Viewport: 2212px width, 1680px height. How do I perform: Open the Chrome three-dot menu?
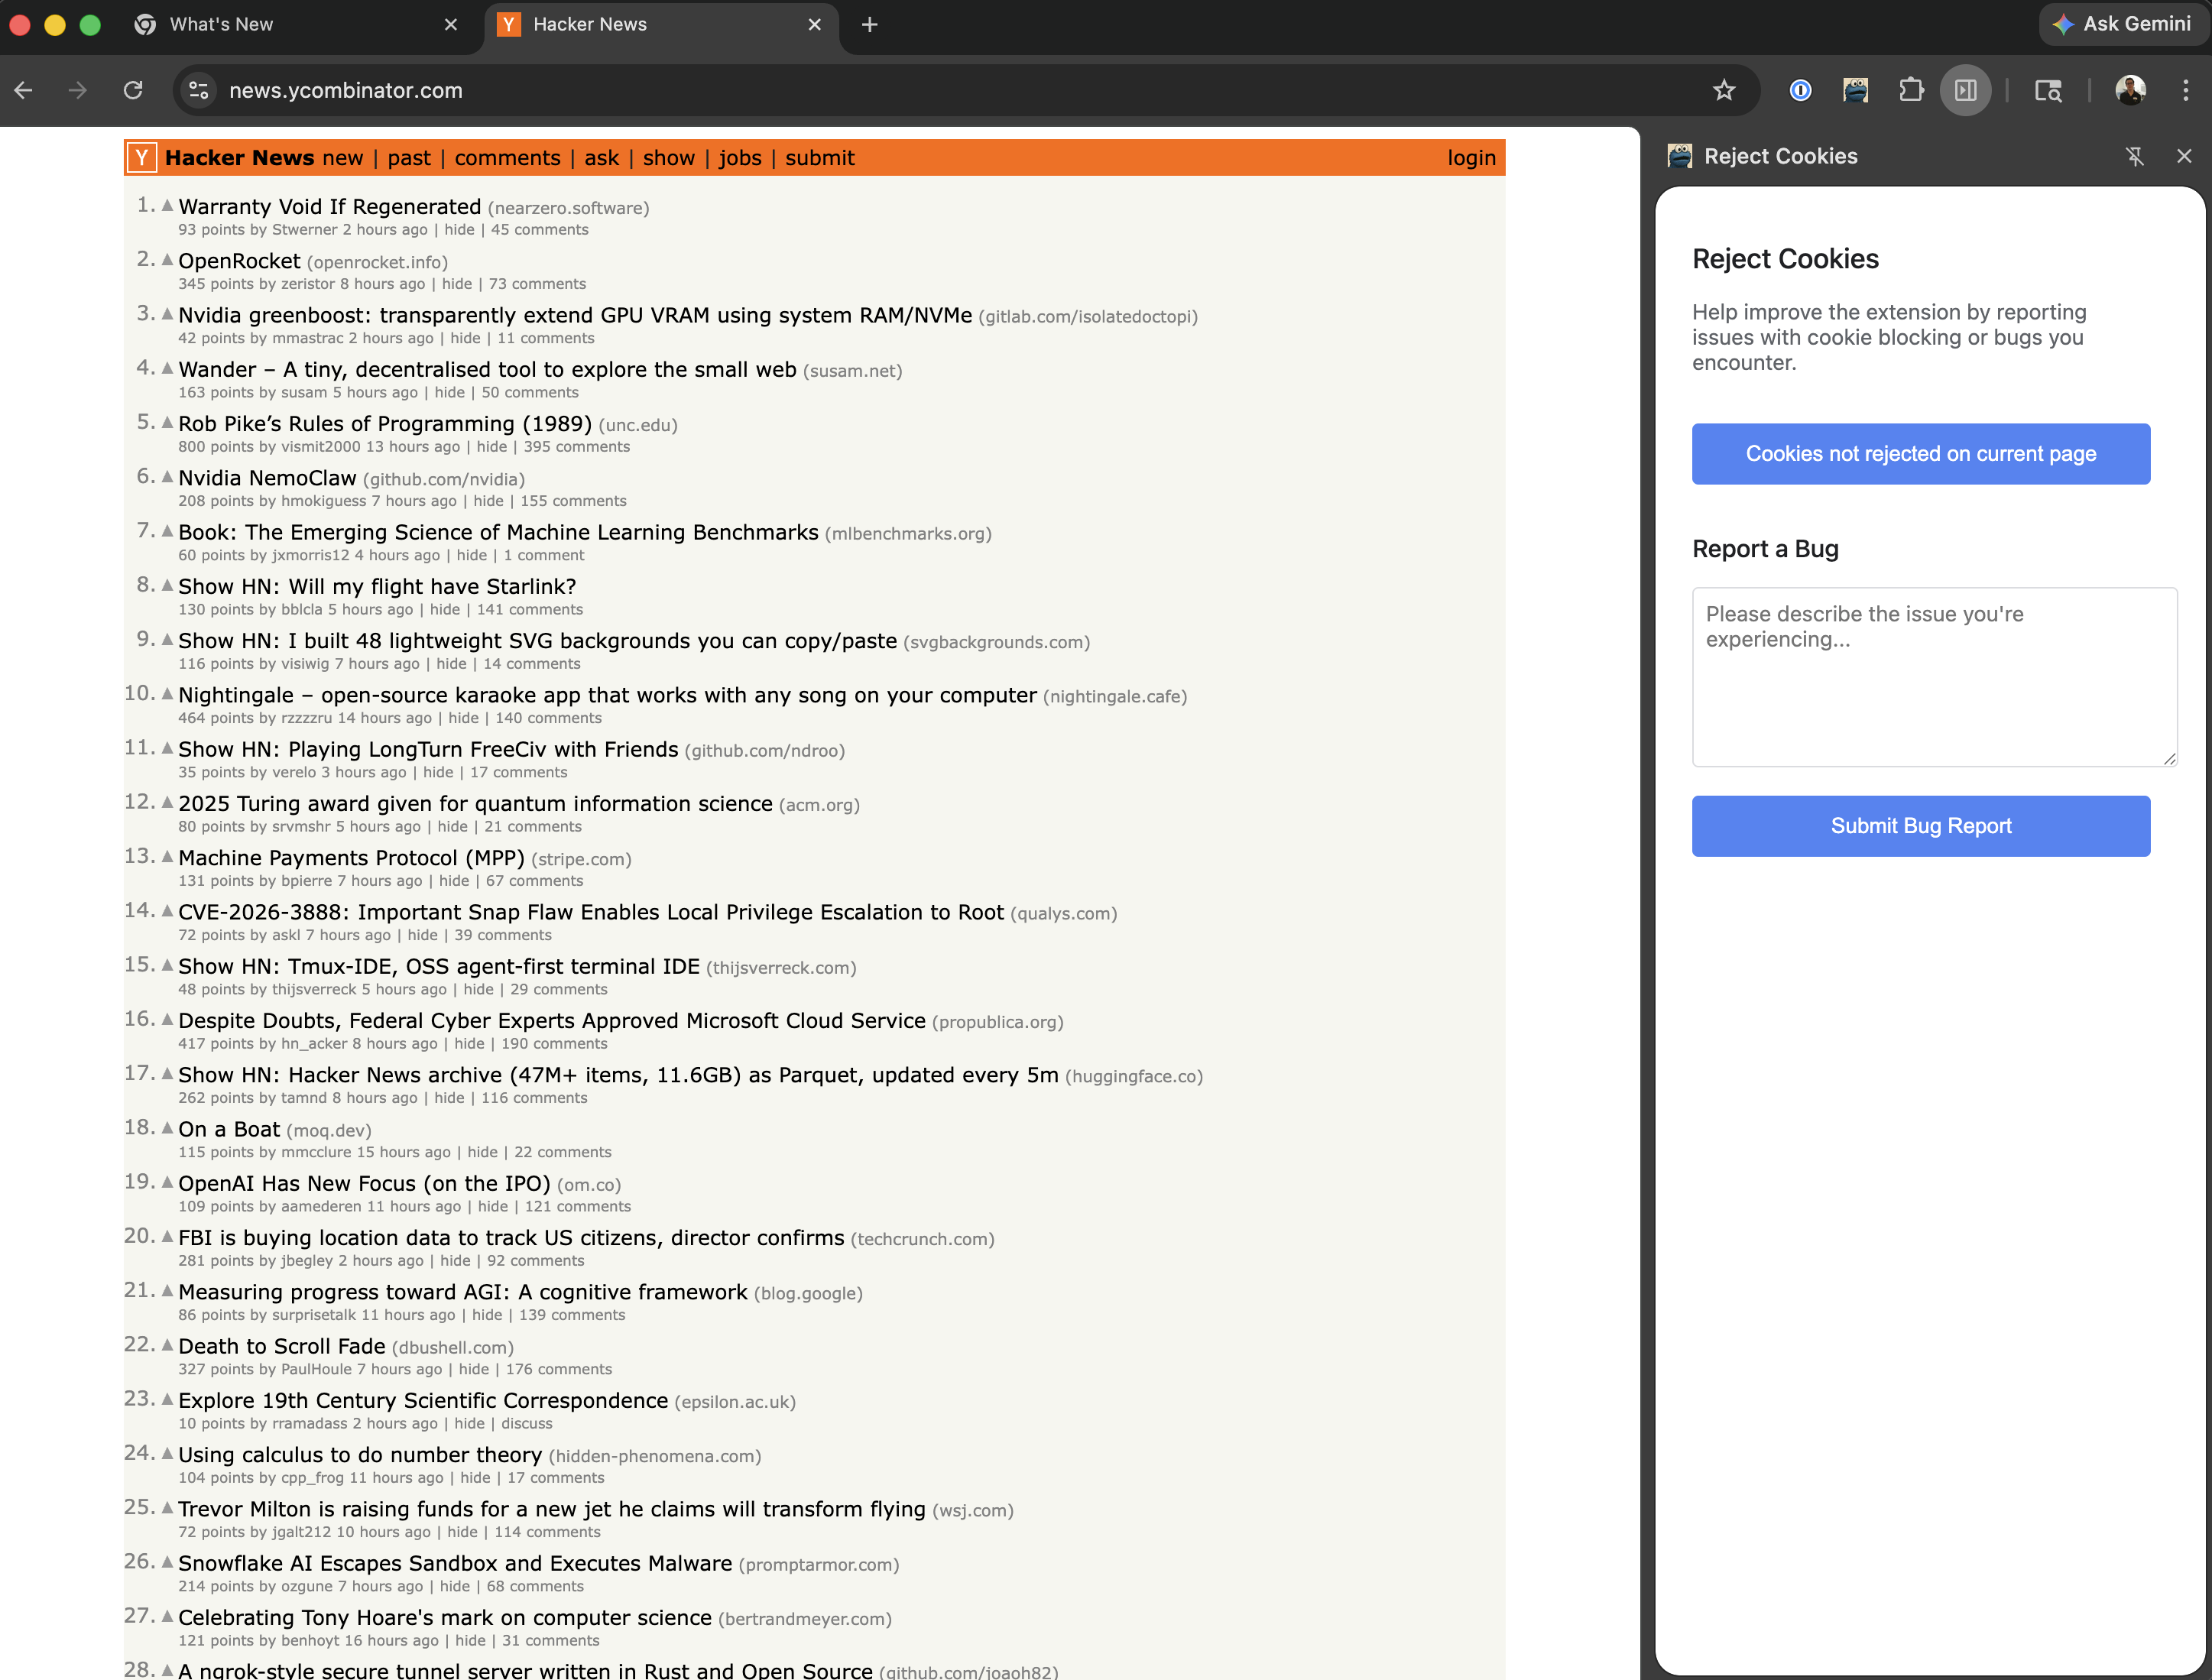coord(2185,90)
